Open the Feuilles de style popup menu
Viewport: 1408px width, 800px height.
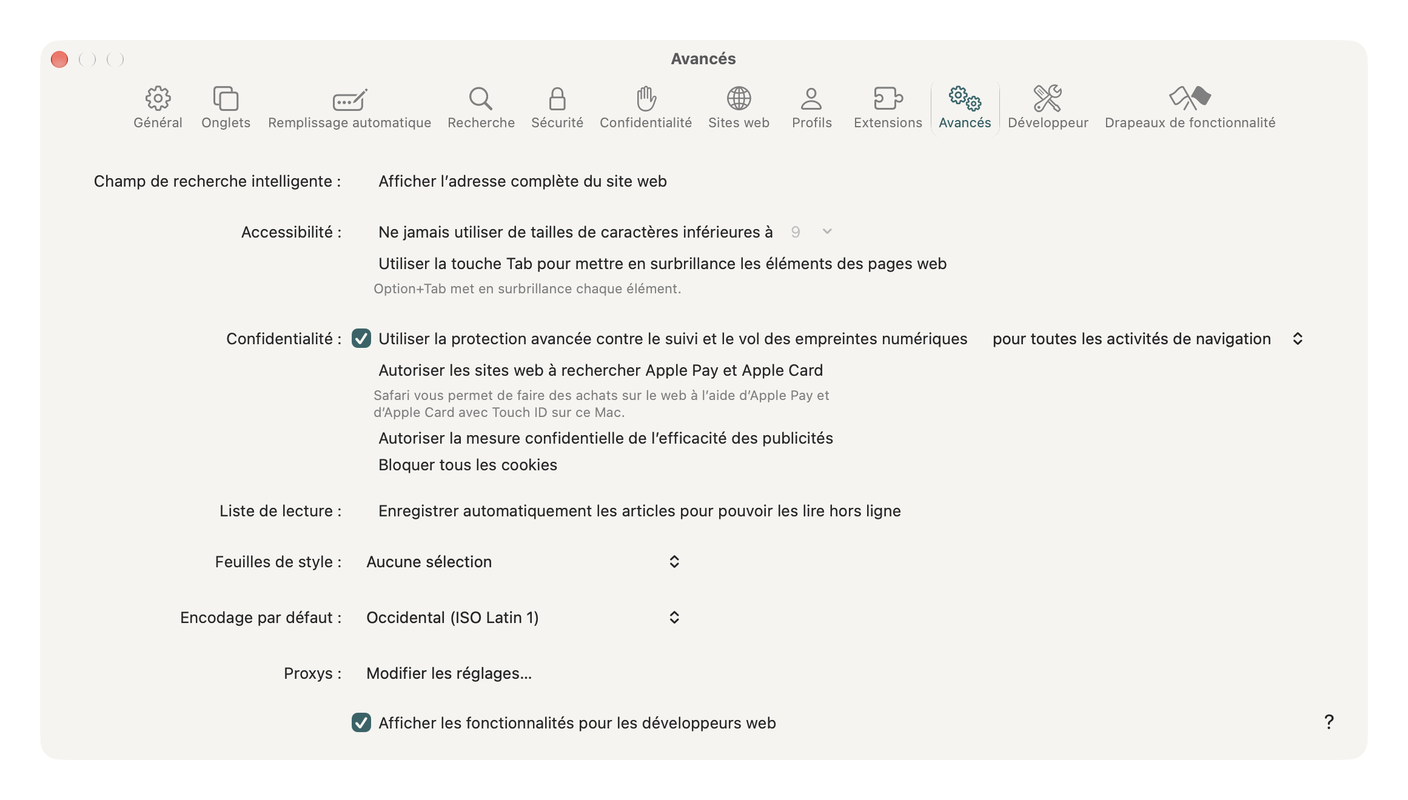point(523,562)
